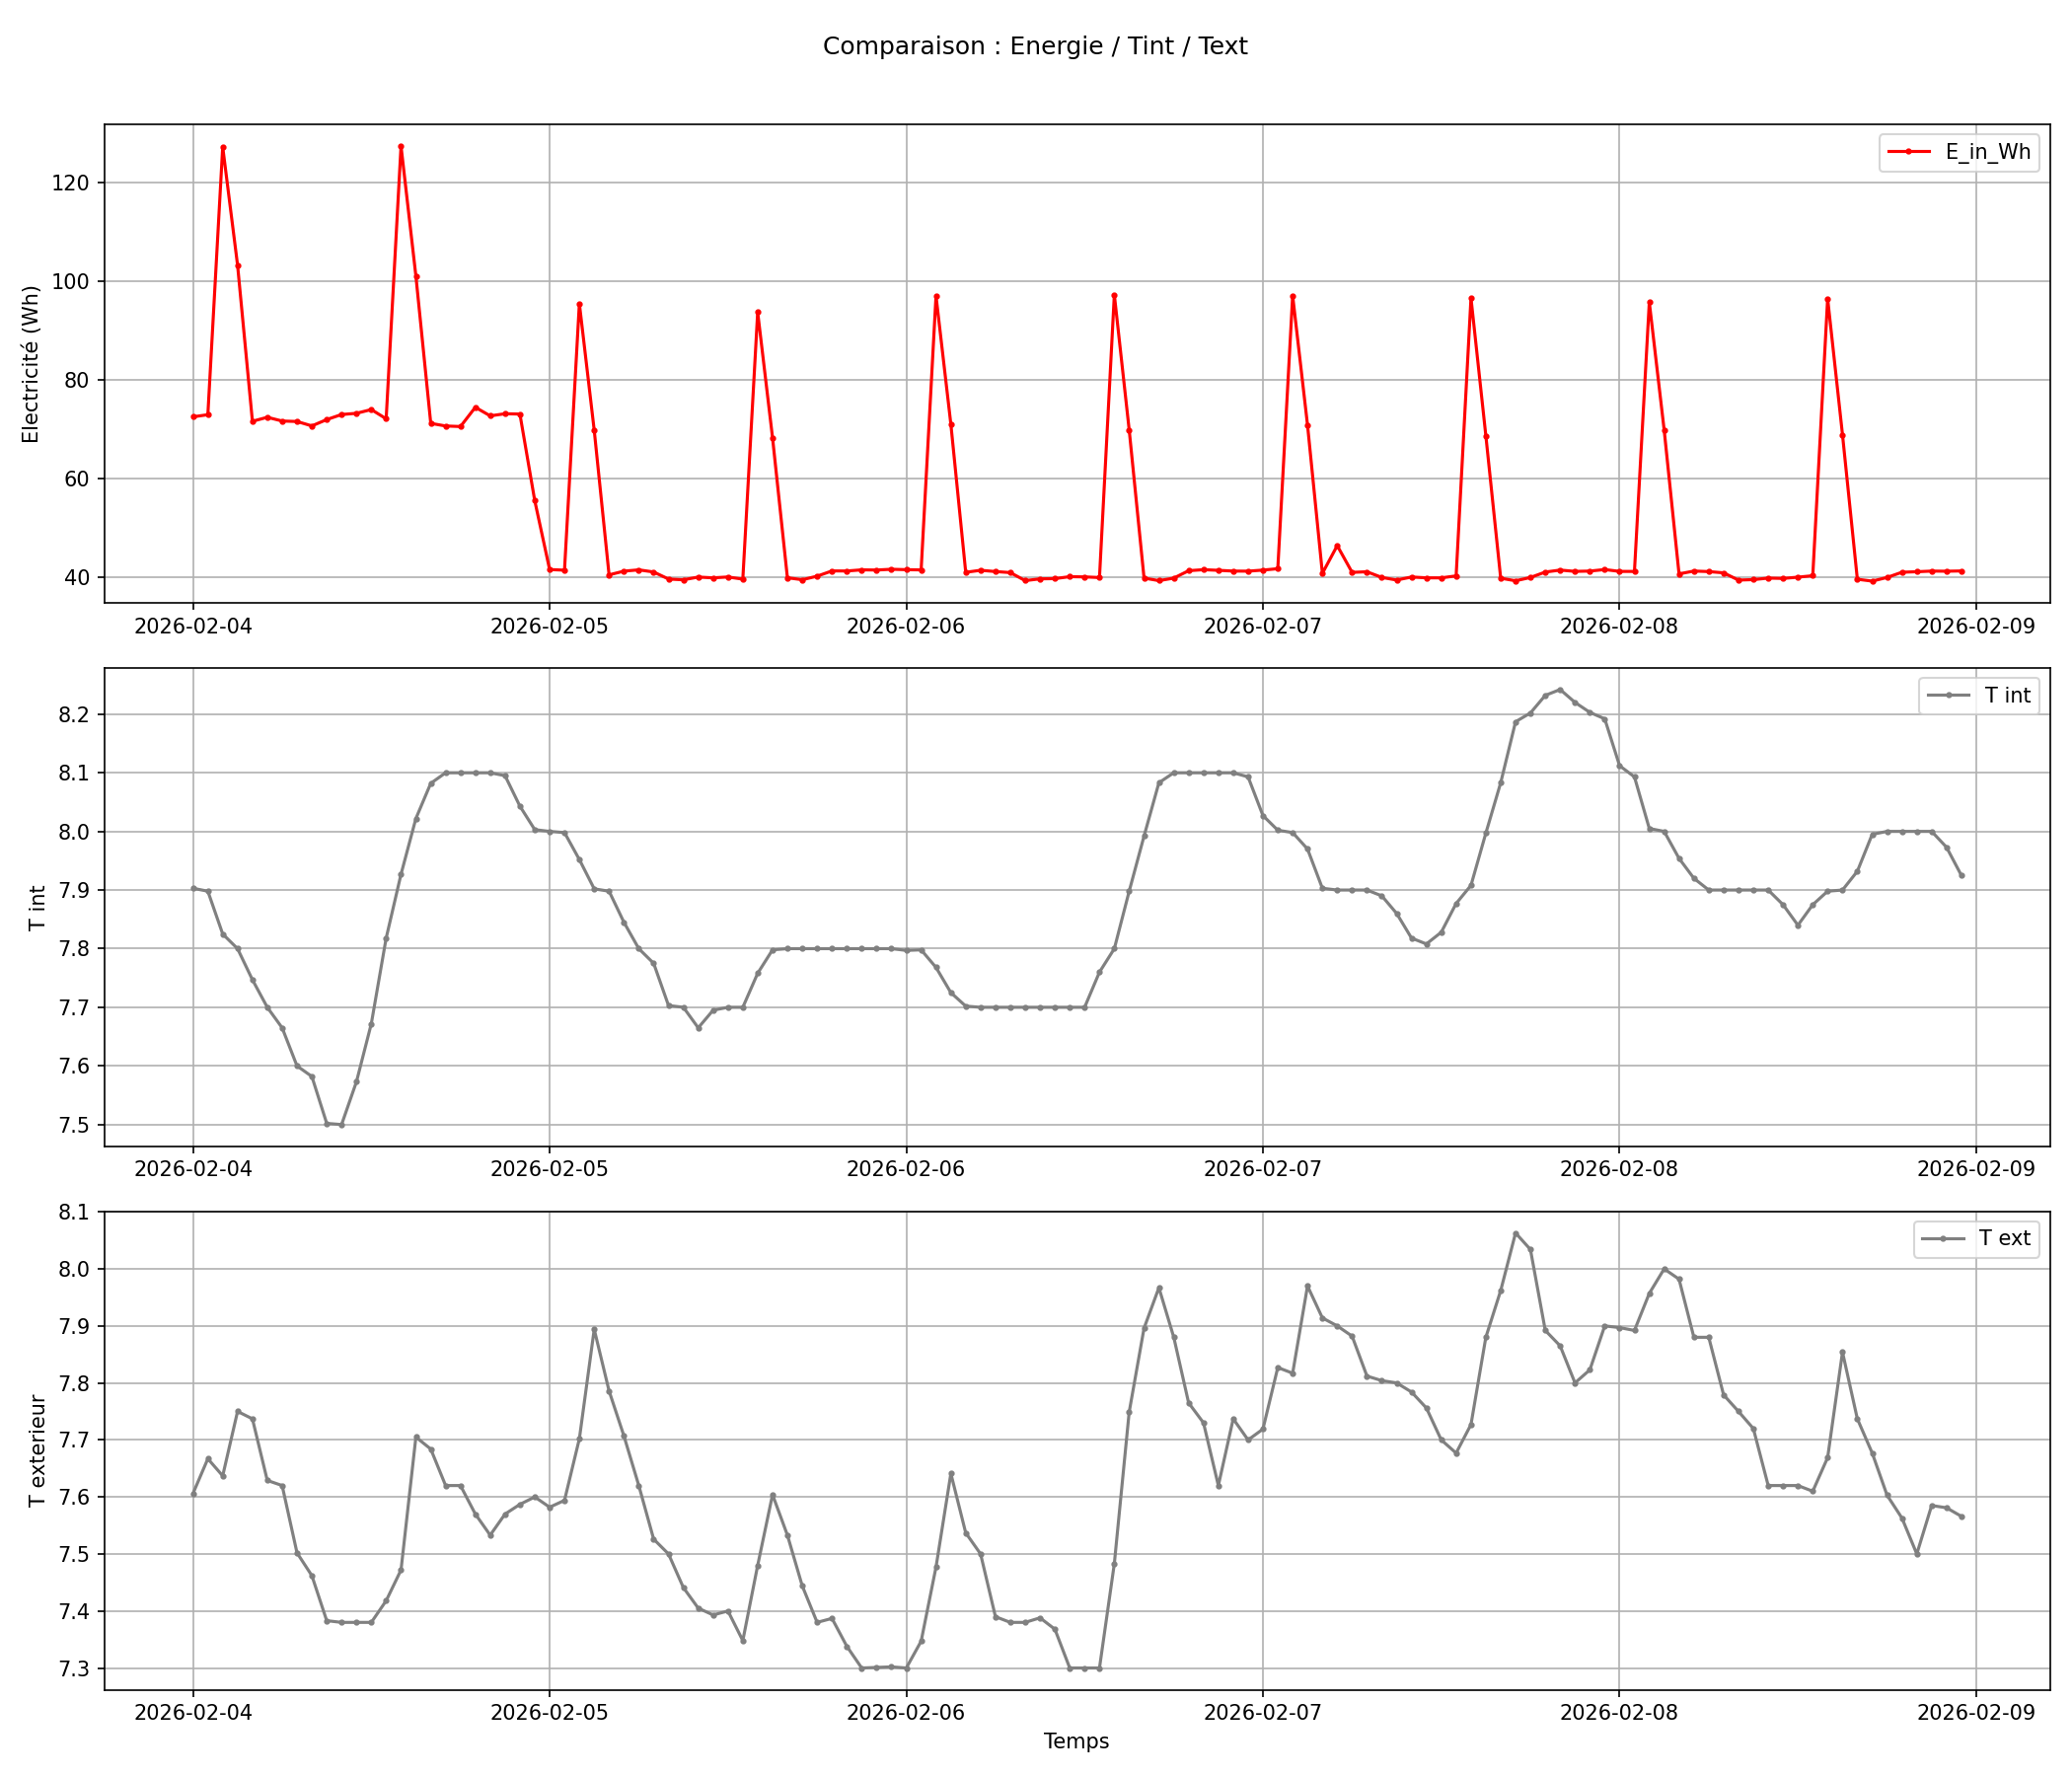Click 2026-02-06 tick label on top chart
2072x1776 pixels.
tap(906, 627)
